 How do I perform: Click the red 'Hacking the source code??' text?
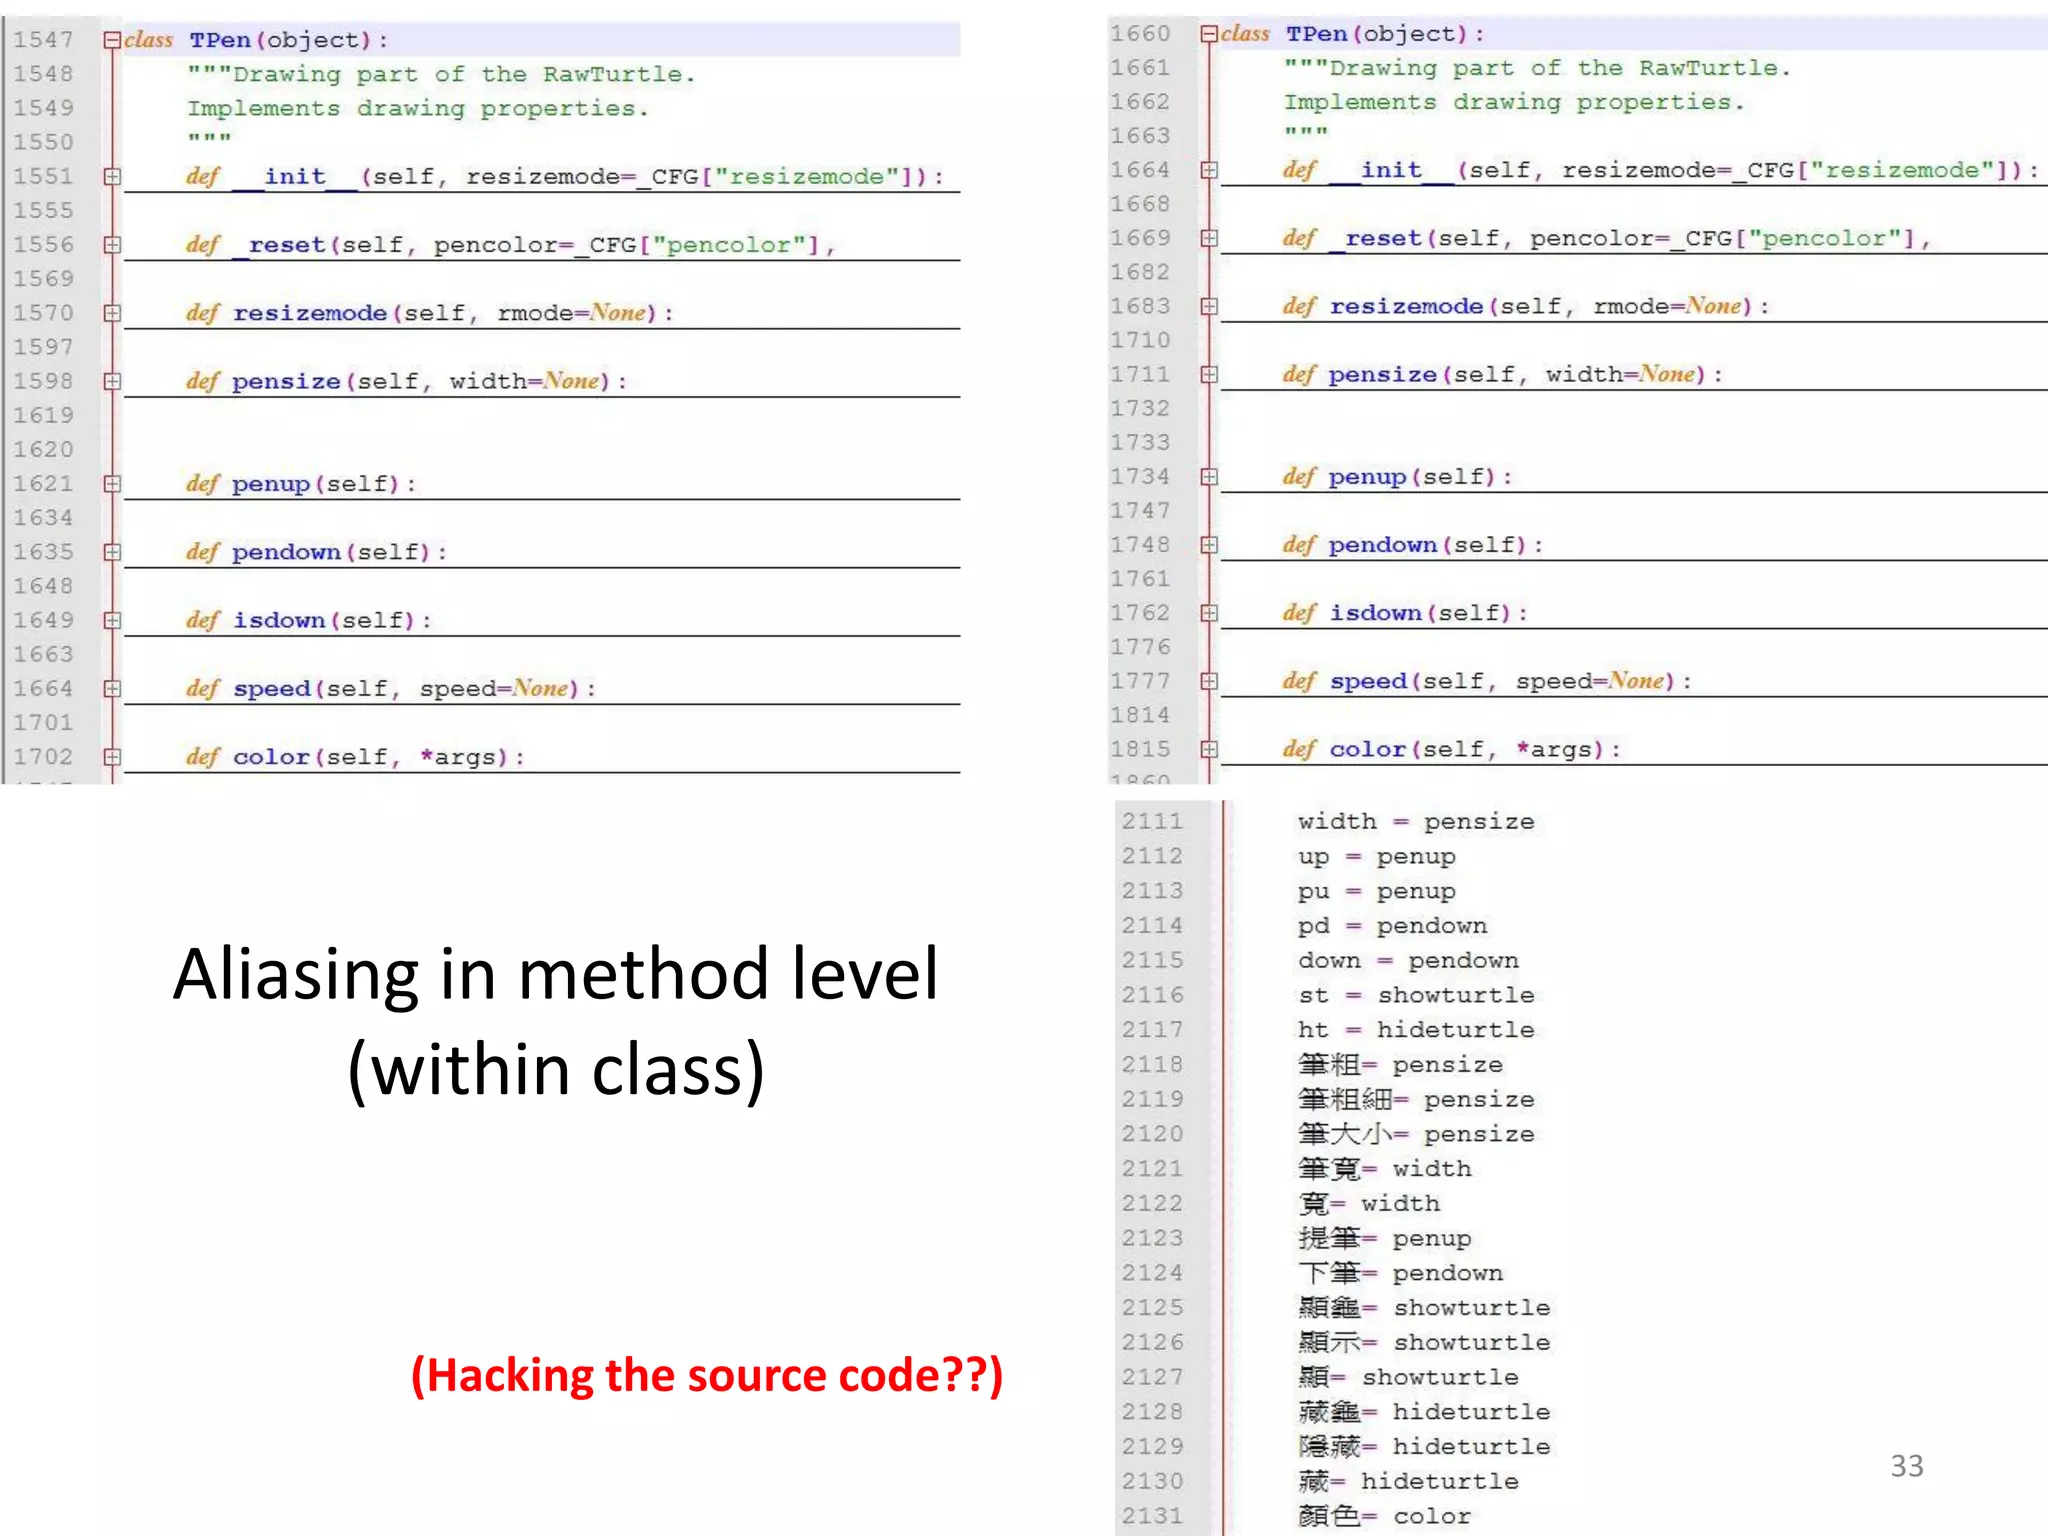click(x=707, y=1376)
